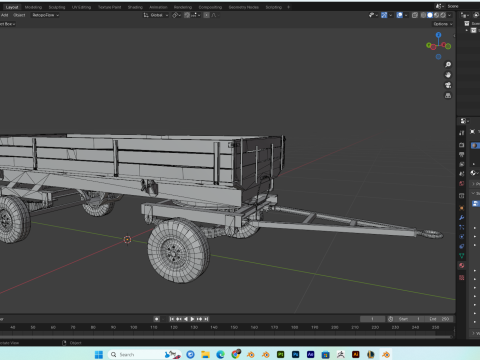This screenshot has width=480, height=360.
Task: Open the Material properties tab
Action: point(462,266)
